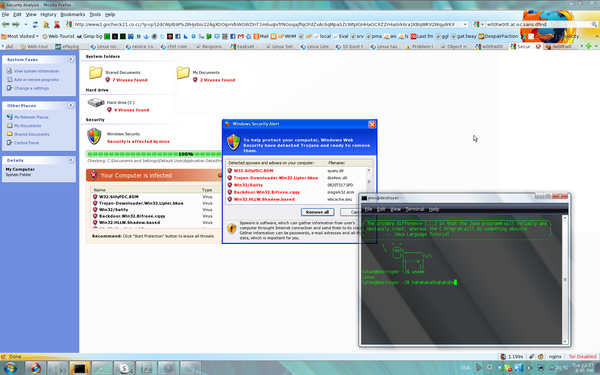600x375 pixels.
Task: Expand the URL bar history dropdown arrow
Action: pos(465,24)
